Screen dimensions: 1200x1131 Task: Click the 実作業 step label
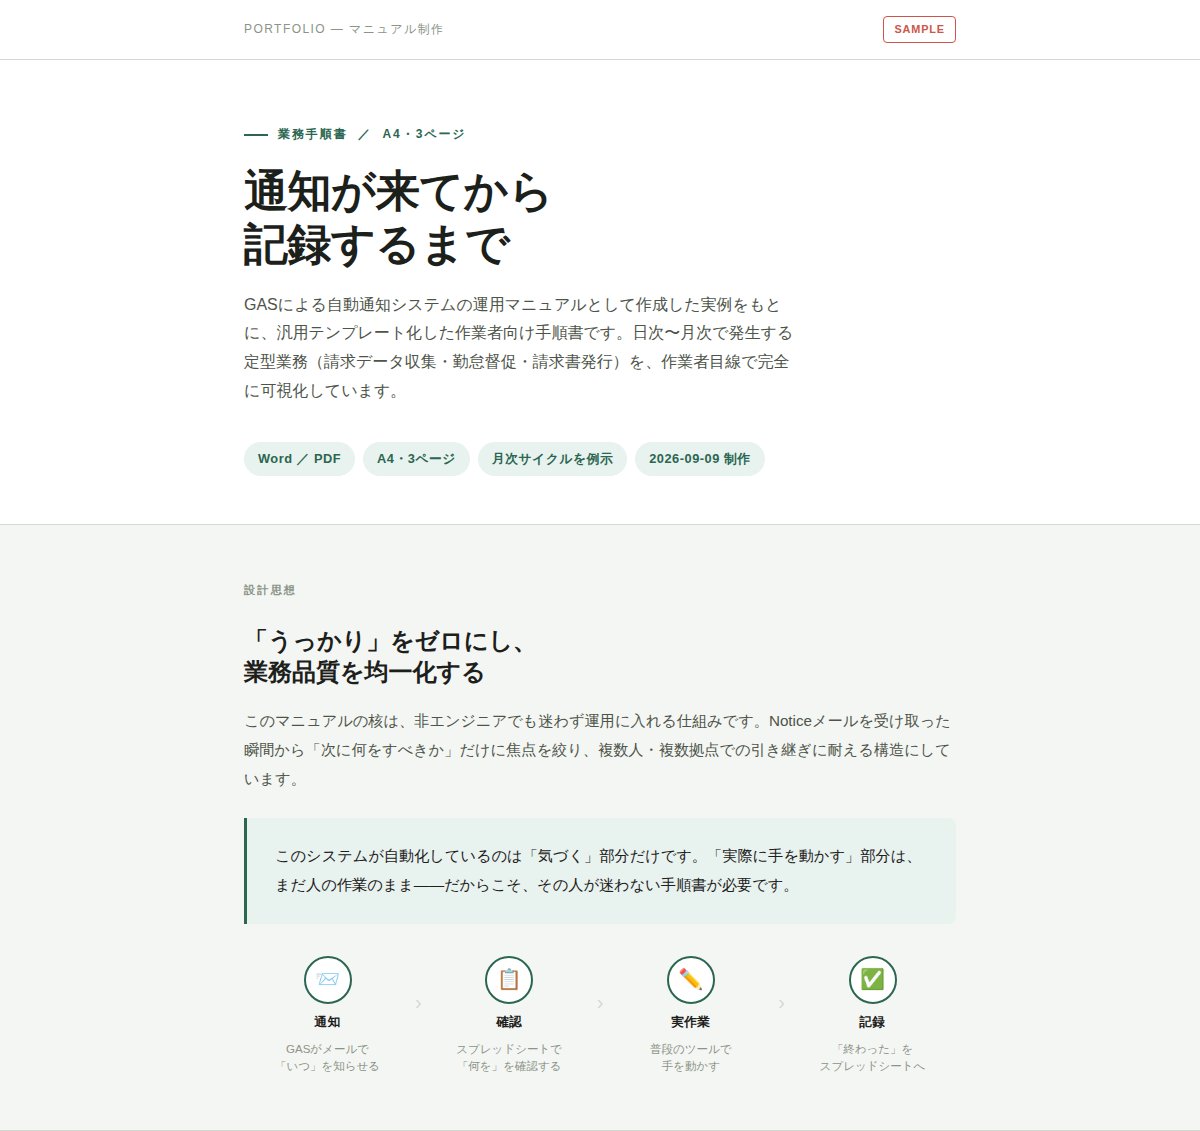click(691, 1022)
